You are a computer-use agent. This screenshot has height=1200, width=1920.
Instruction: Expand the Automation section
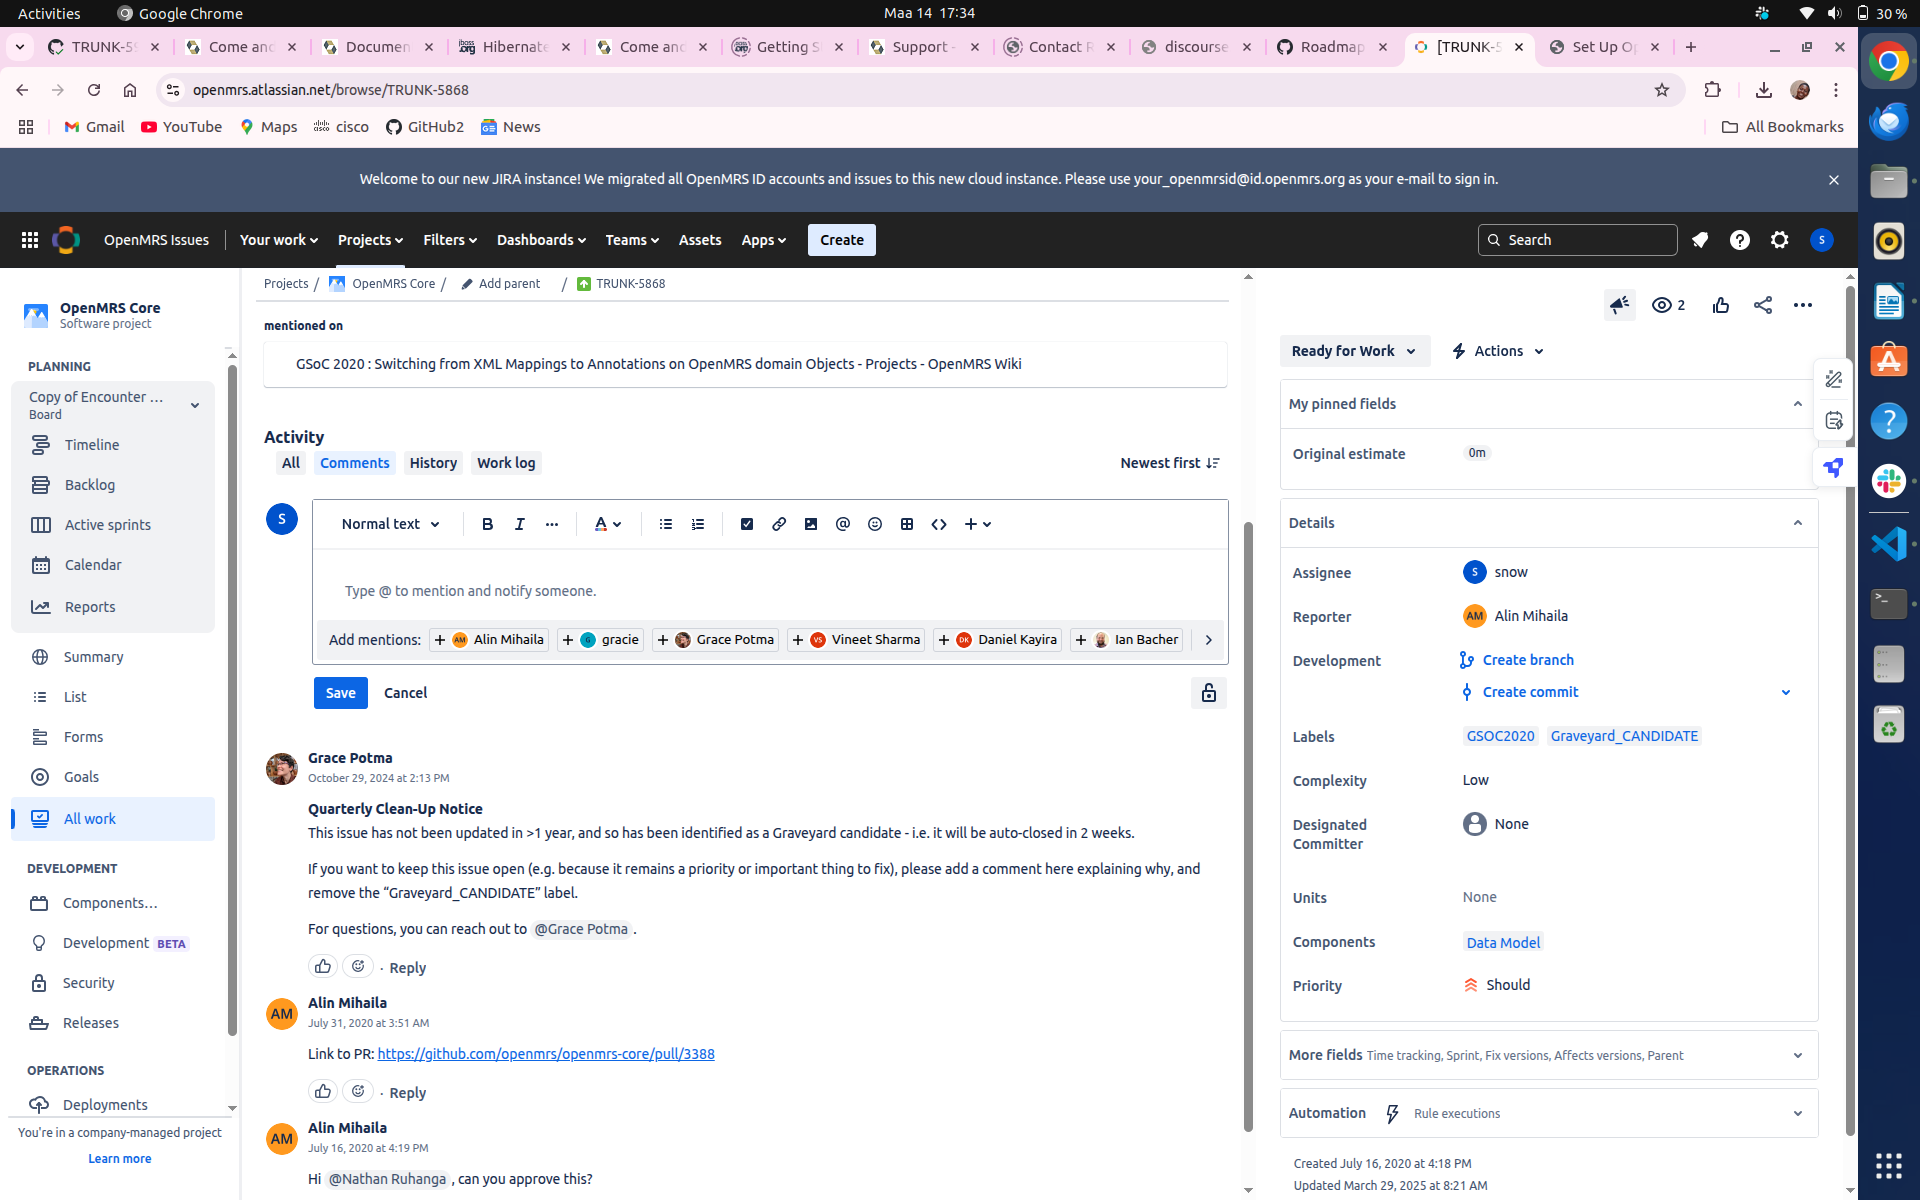tap(1797, 1113)
